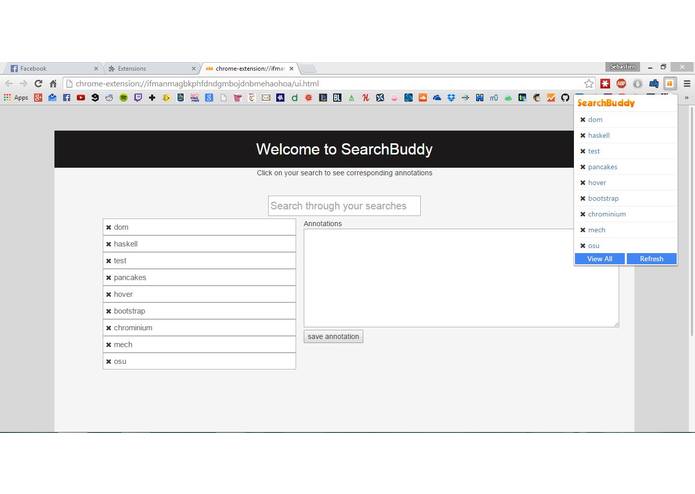Open the GitHub bookmark icon
Screen dimensions: 695x494
[x=565, y=98]
